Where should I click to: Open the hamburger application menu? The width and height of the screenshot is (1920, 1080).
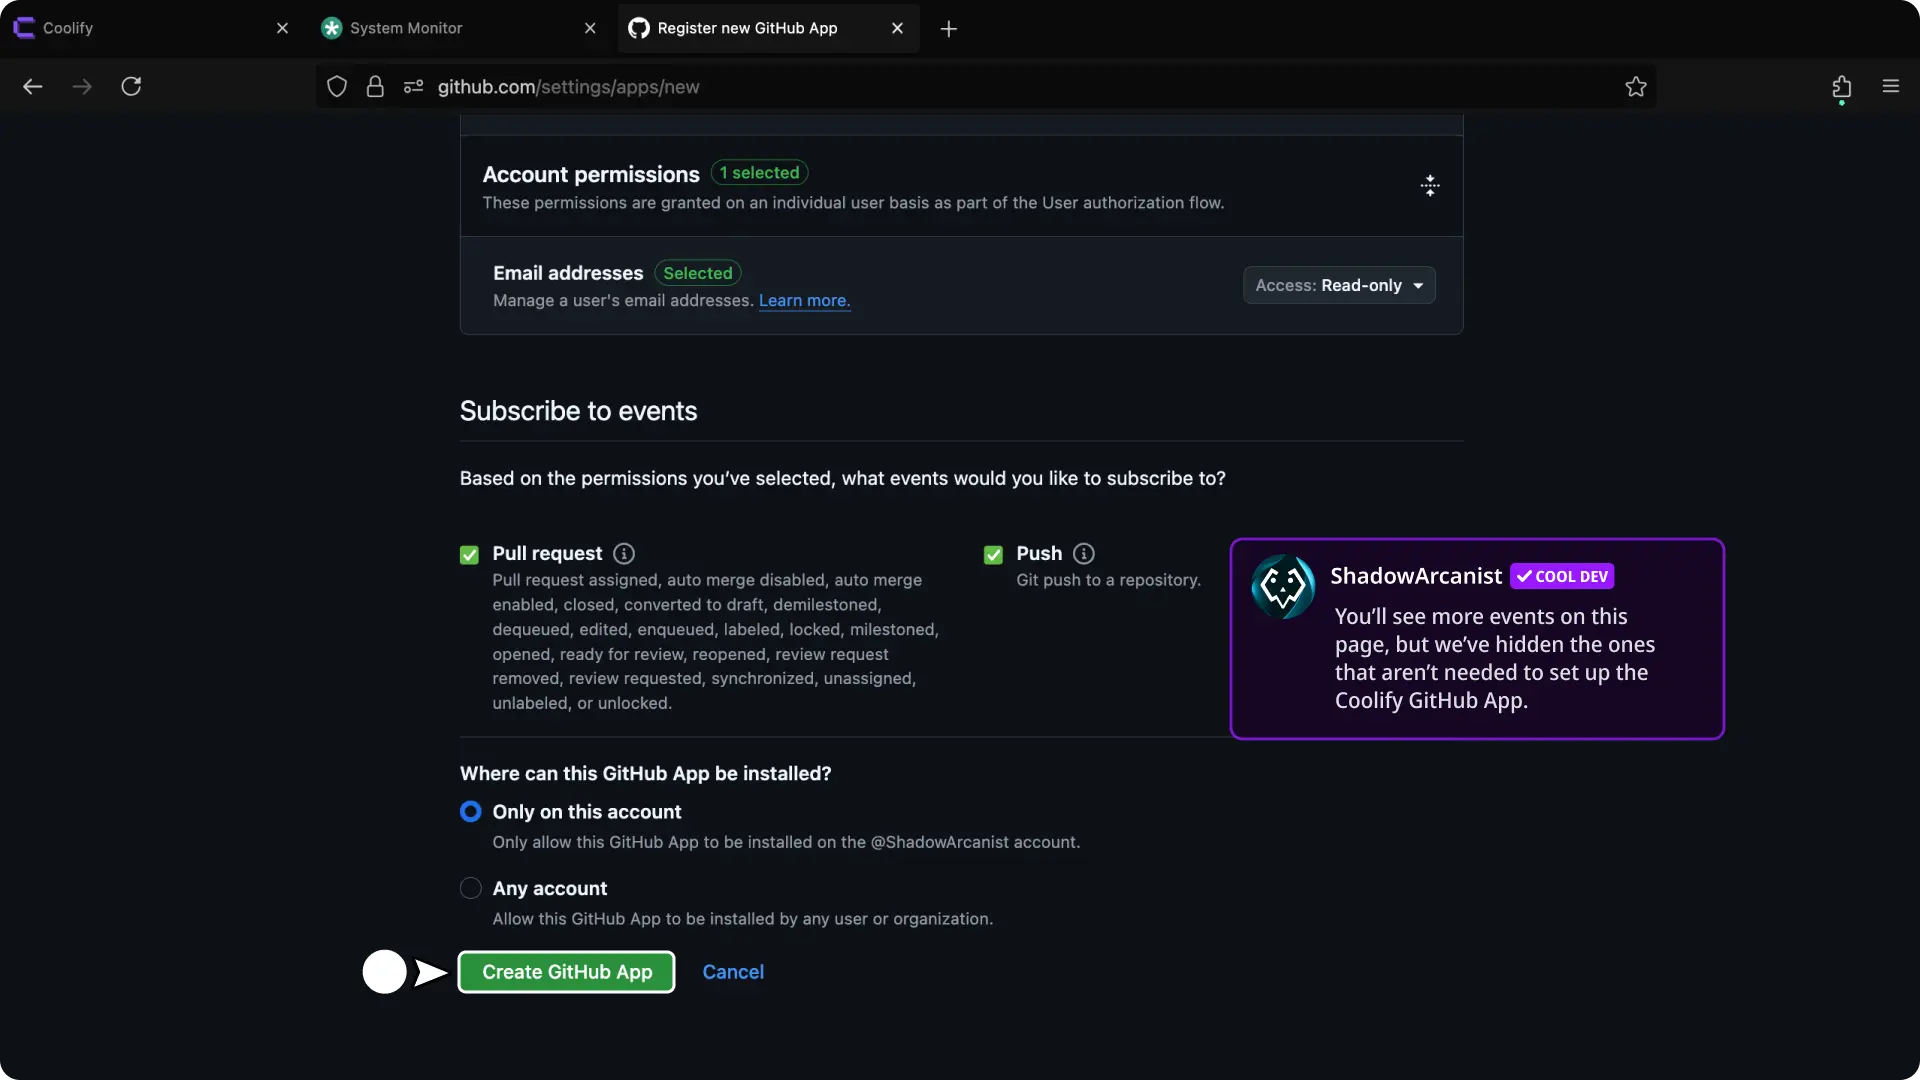point(1890,87)
